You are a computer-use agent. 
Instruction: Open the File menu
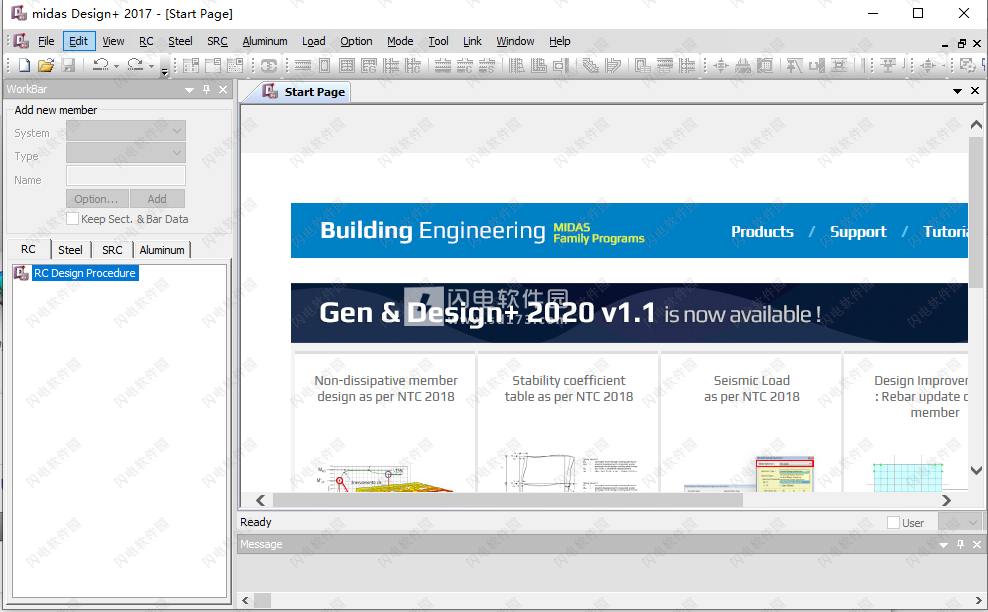coord(46,41)
